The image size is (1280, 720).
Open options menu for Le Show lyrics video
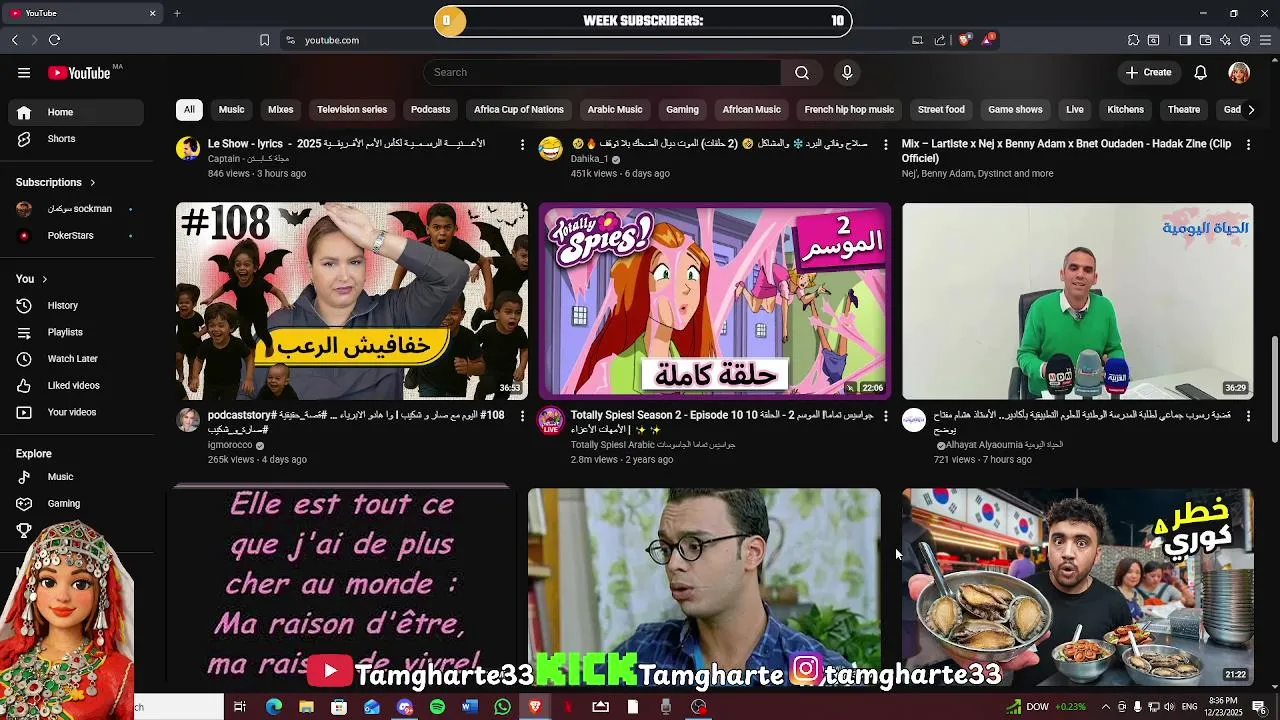(522, 145)
